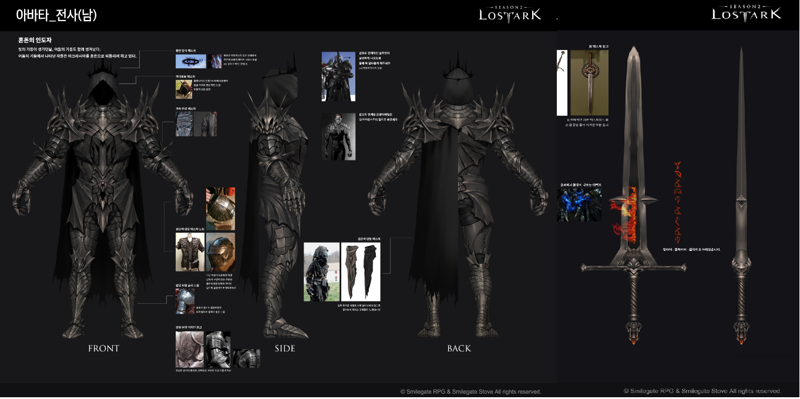Click the BACK view label
Screen dimensions: 800x399
[x=459, y=348]
